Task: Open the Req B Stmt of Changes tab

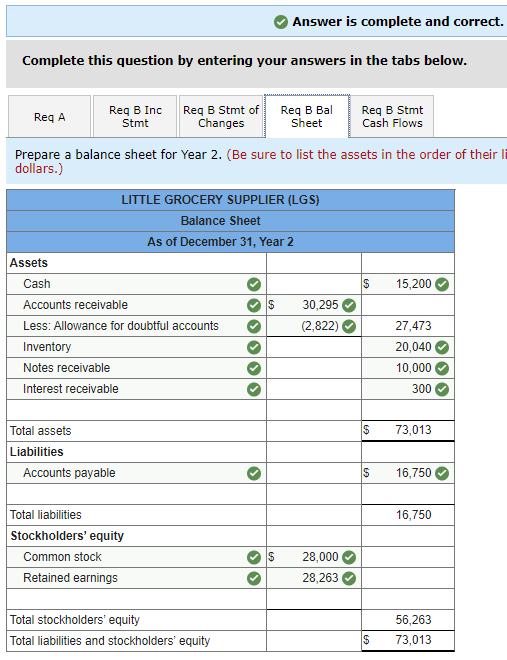Action: pos(221,117)
